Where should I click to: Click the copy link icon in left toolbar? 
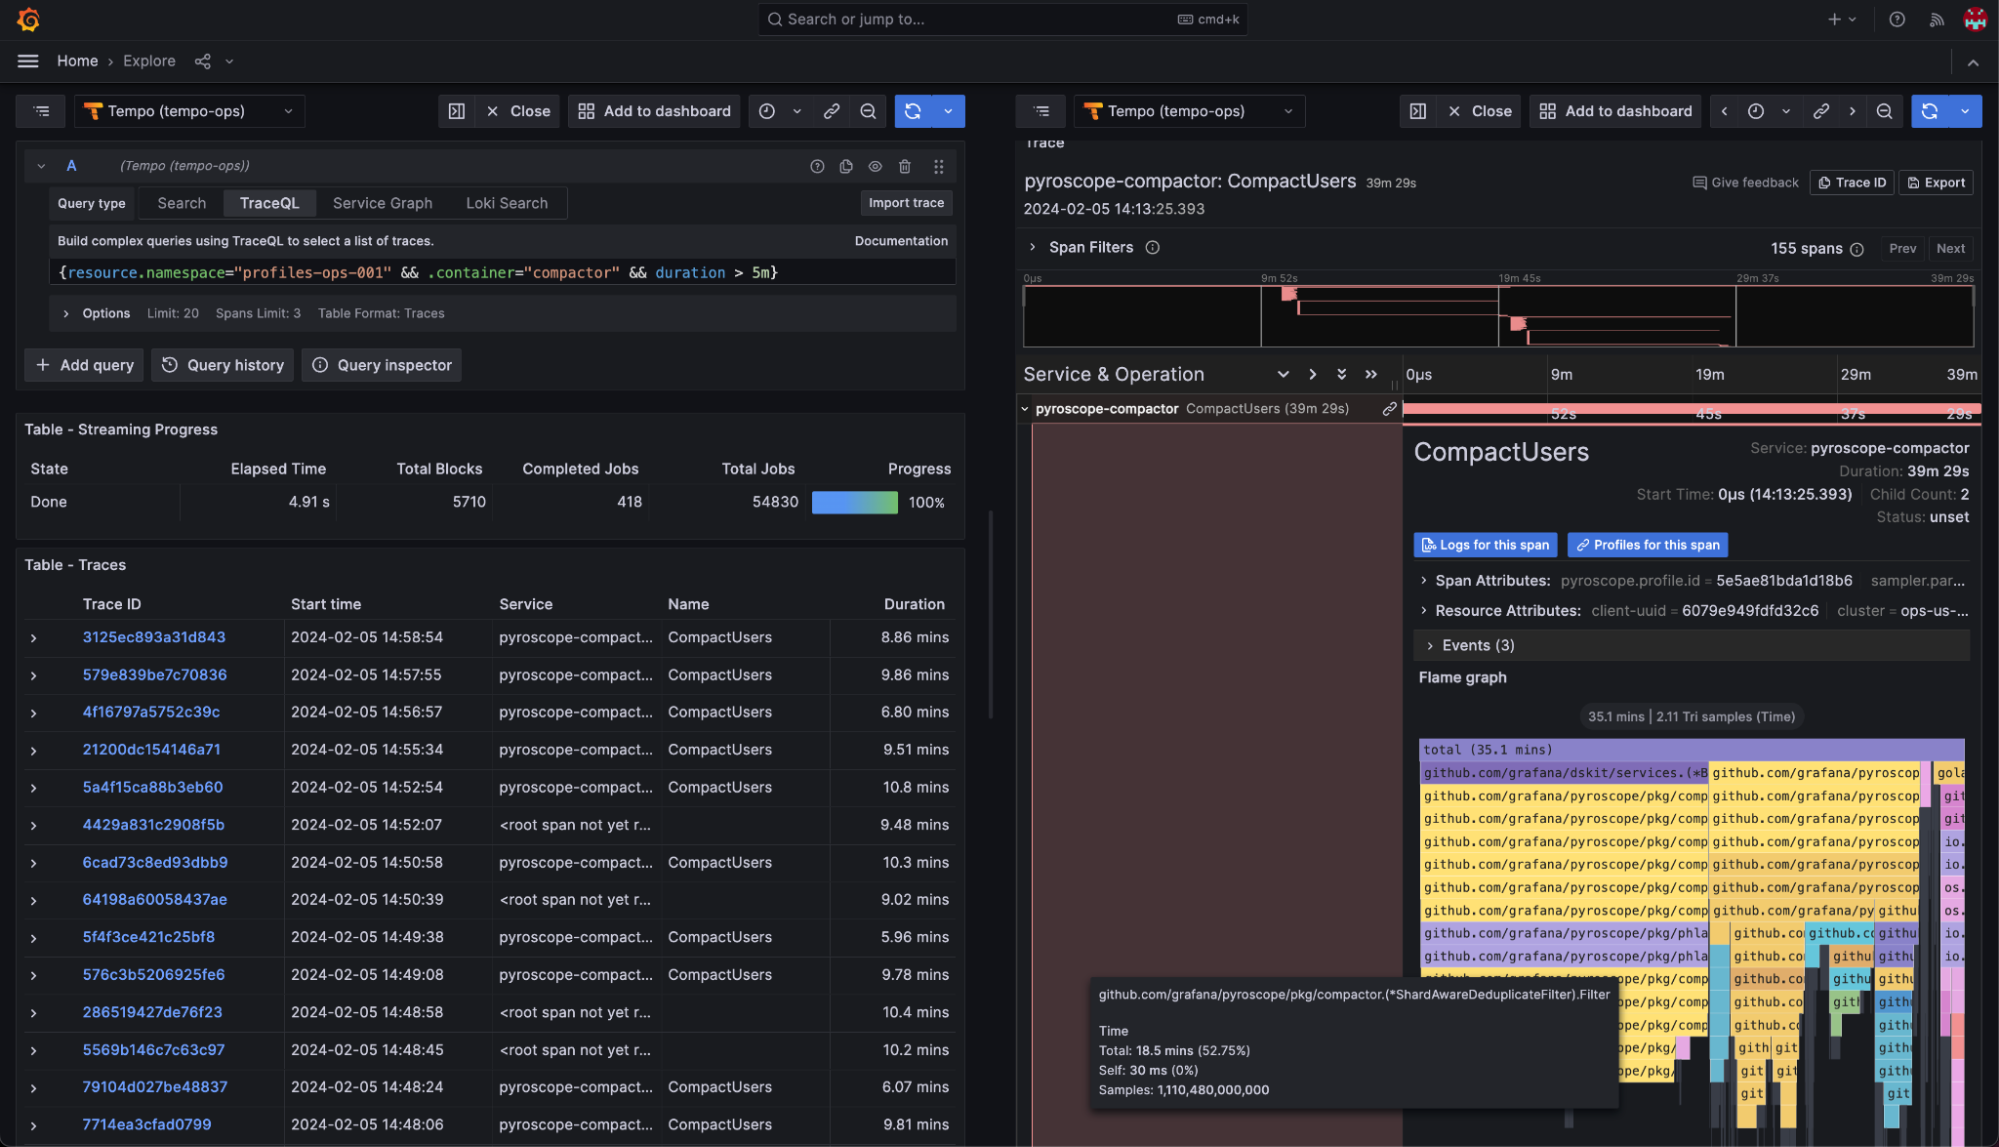click(831, 111)
